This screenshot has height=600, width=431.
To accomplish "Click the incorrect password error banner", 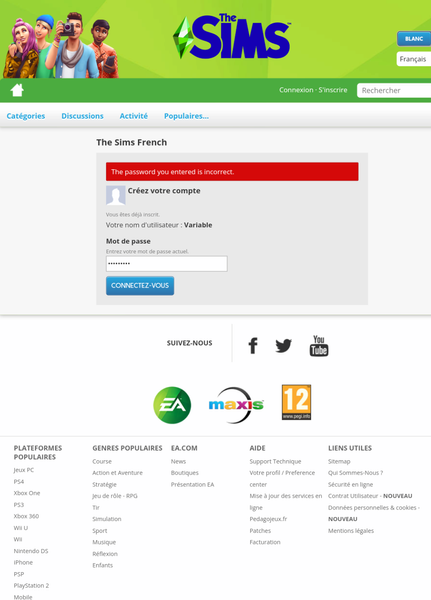I will point(232,171).
